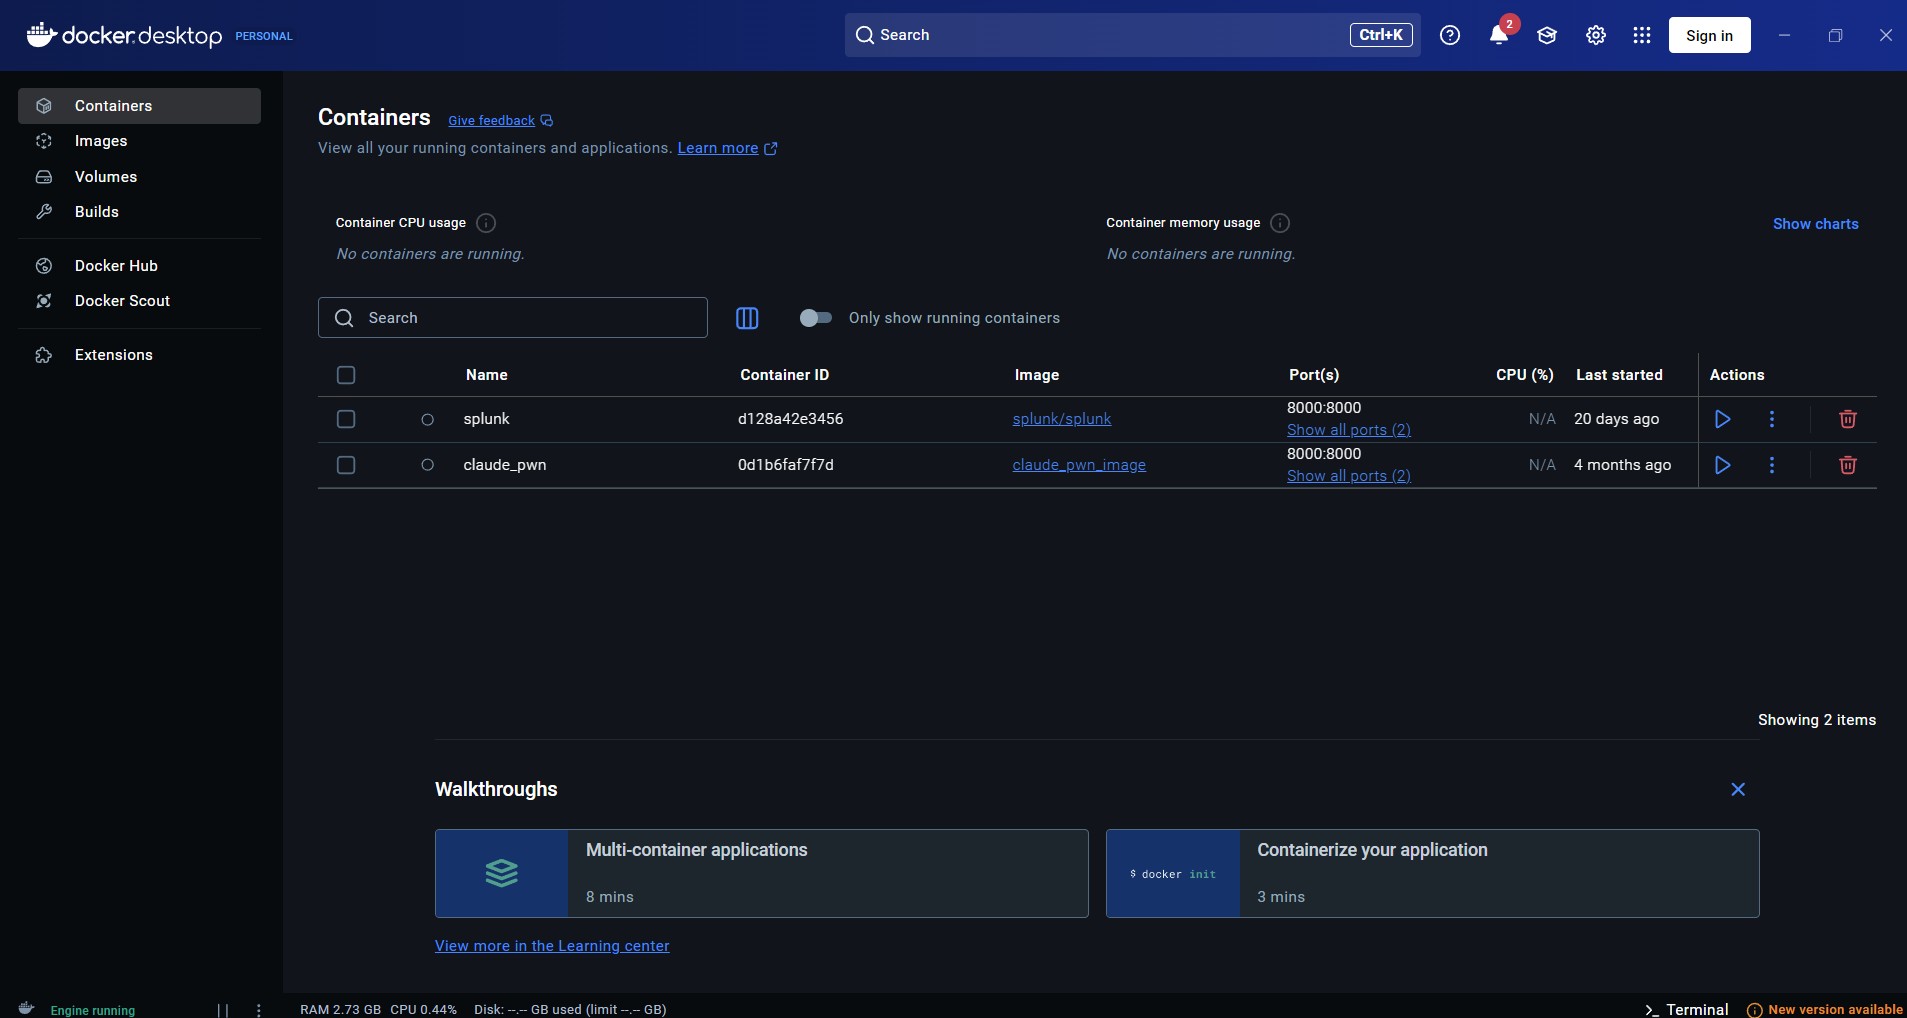
Task: Delete the claude_pwn container via trash icon
Action: point(1847,465)
